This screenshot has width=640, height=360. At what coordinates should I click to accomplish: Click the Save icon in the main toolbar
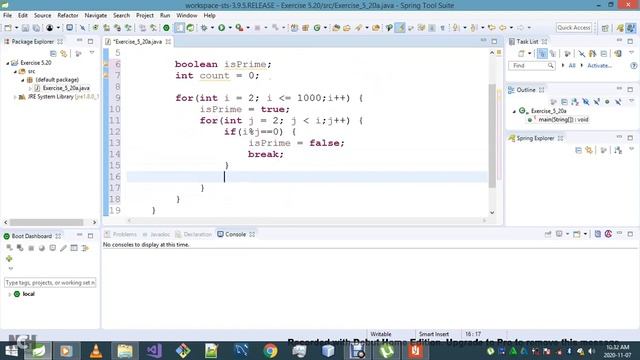[x=25, y=28]
